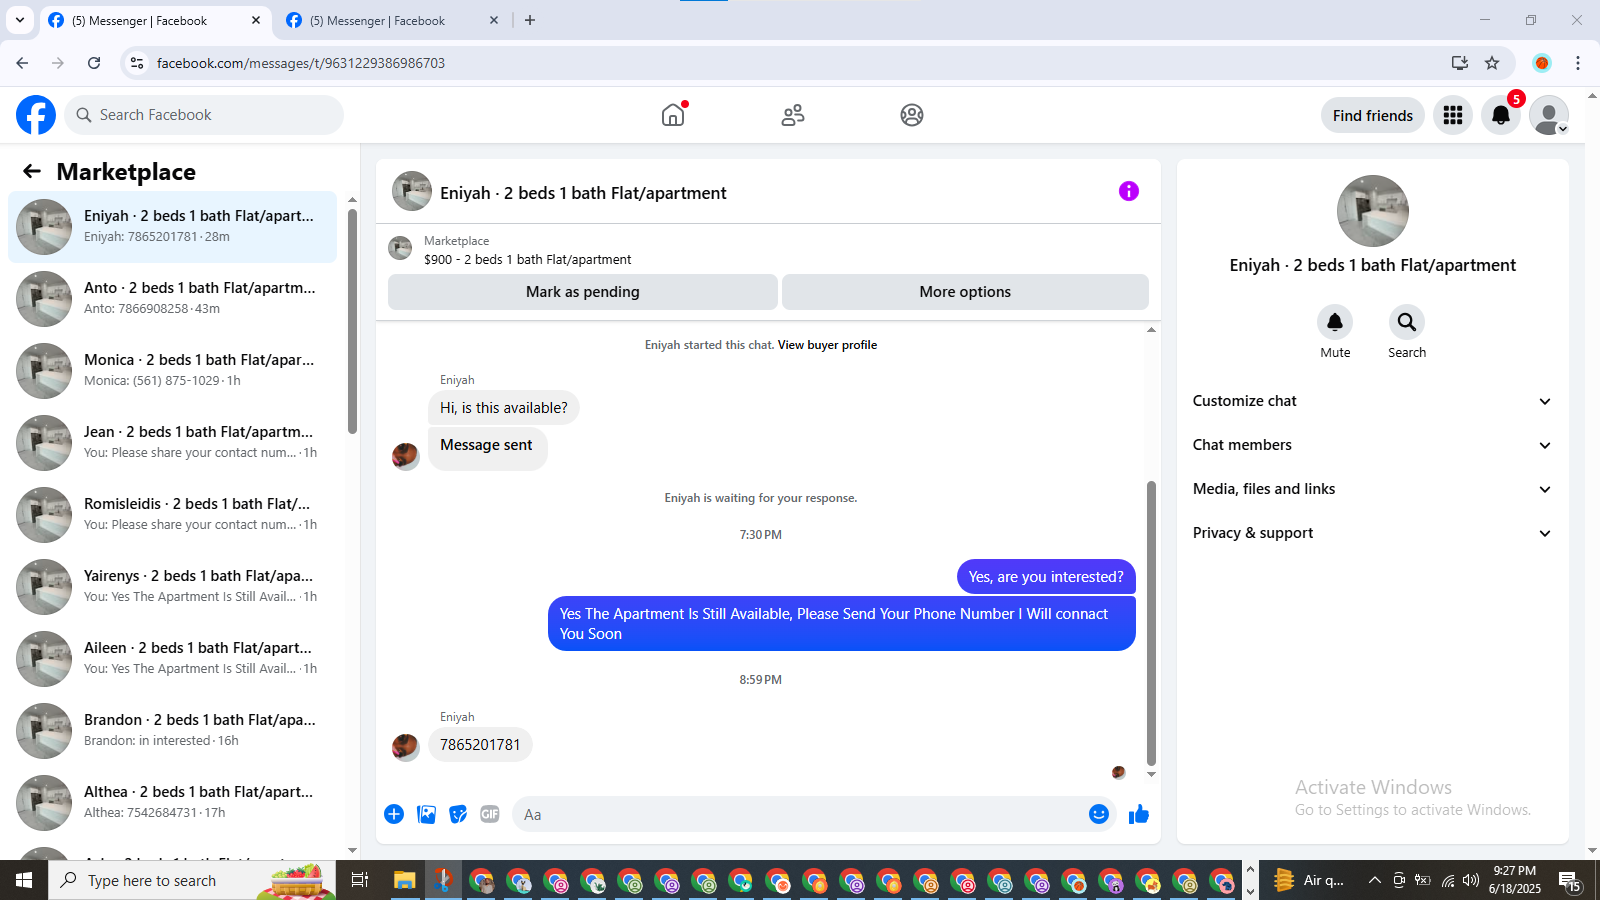Image resolution: width=1600 pixels, height=900 pixels.
Task: Open the Althea conversation
Action: [172, 802]
